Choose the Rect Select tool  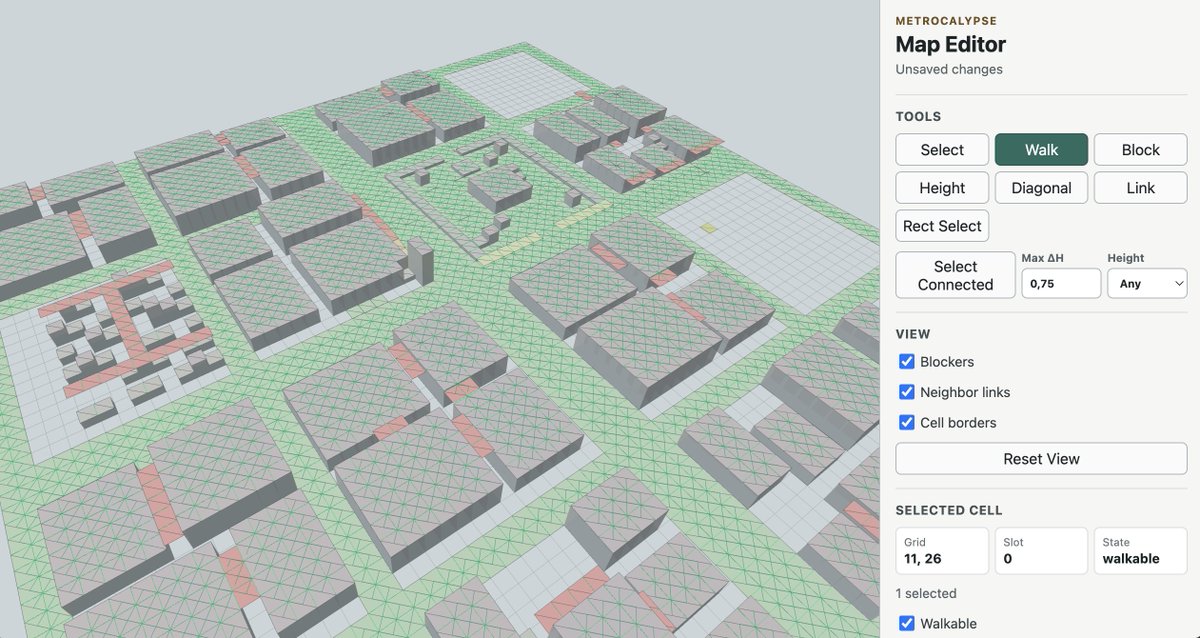coord(942,226)
